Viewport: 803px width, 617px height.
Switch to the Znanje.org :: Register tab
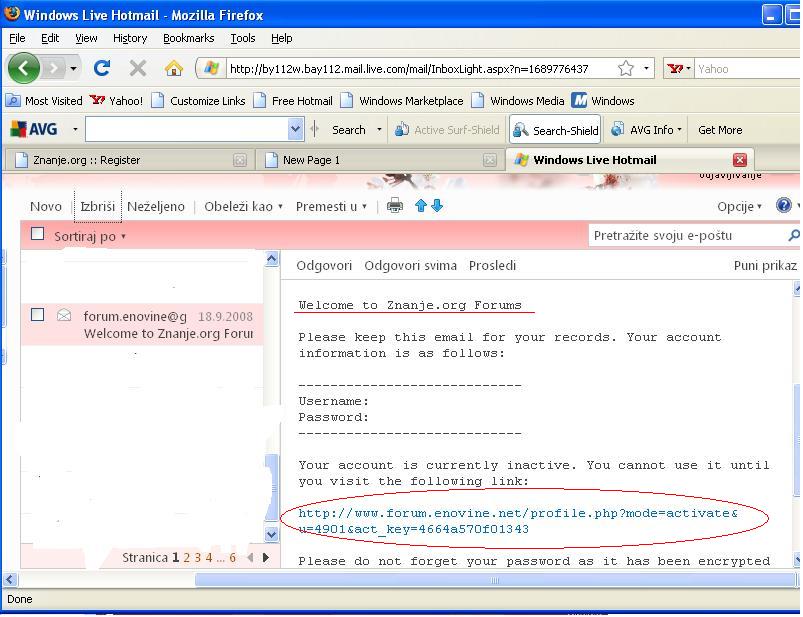pyautogui.click(x=86, y=160)
